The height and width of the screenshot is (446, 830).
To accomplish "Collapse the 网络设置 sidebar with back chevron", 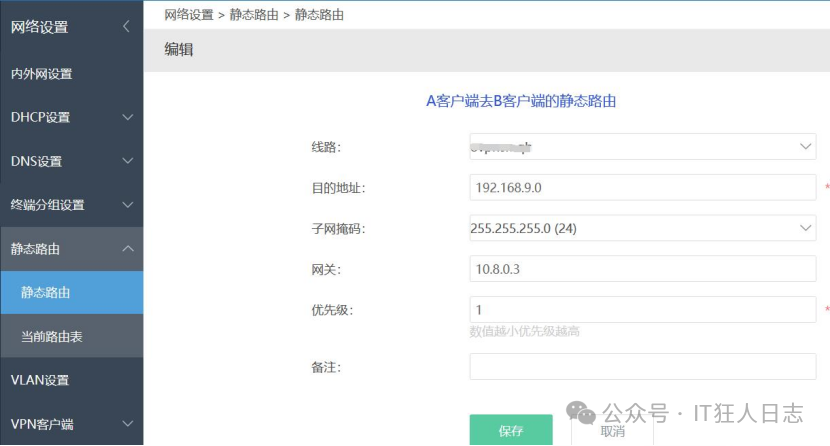I will coord(126,26).
